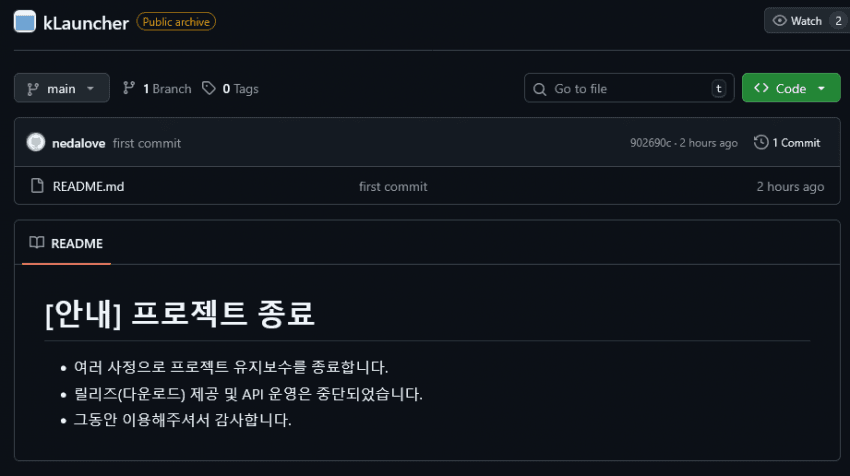Open the 902690c commit hash
850x476 pixels.
(x=650, y=143)
